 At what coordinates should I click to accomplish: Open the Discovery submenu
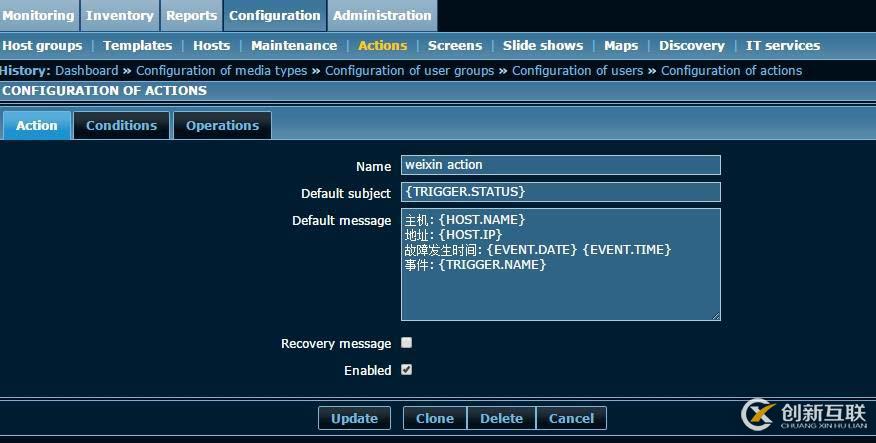coord(692,46)
